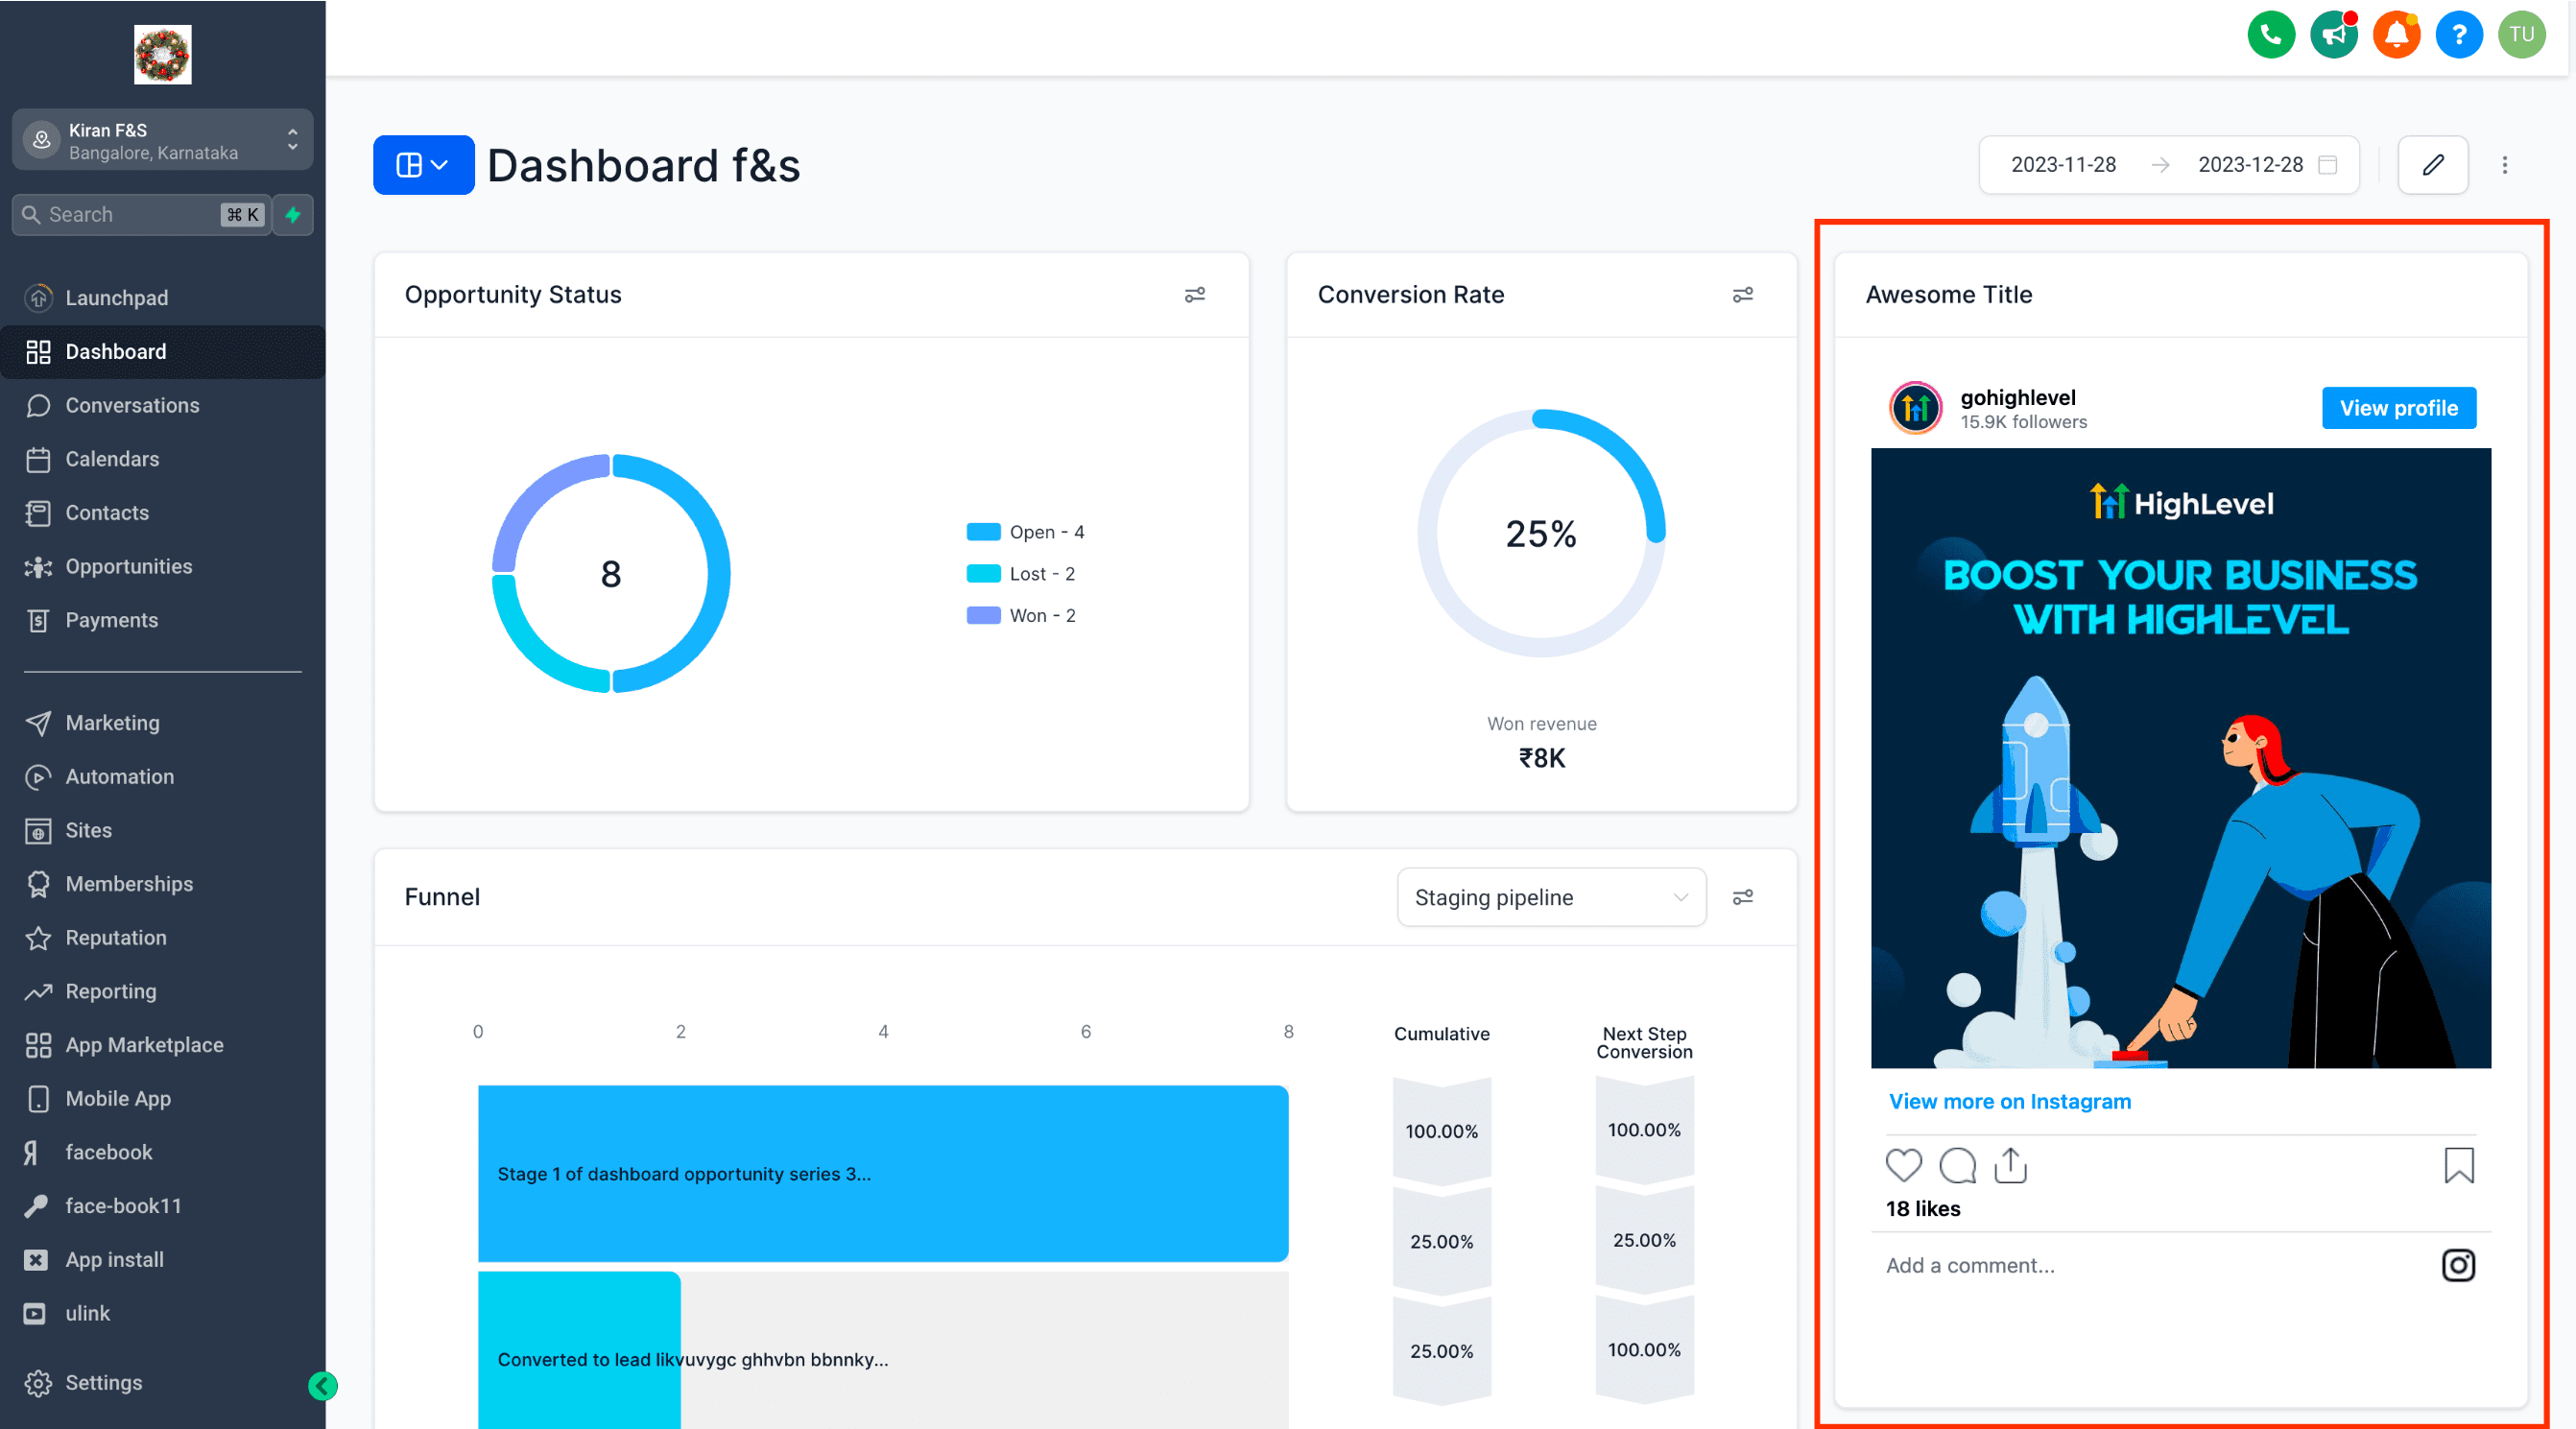
Task: Click the green lightning quick actions icon
Action: tap(293, 215)
